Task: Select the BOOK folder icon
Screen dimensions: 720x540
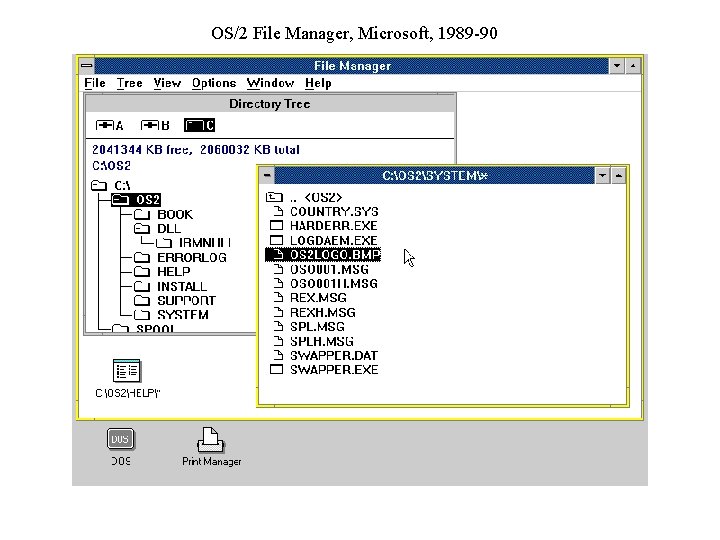Action: pyautogui.click(x=142, y=214)
